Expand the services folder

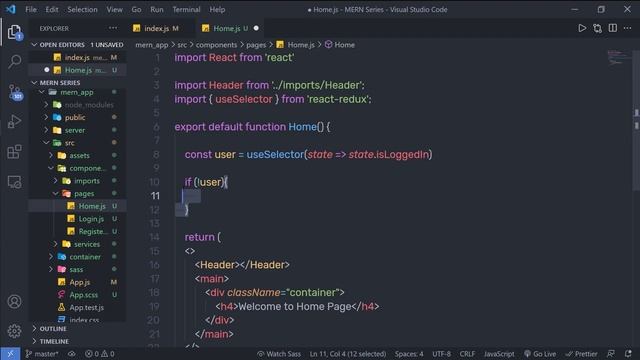pos(56,244)
